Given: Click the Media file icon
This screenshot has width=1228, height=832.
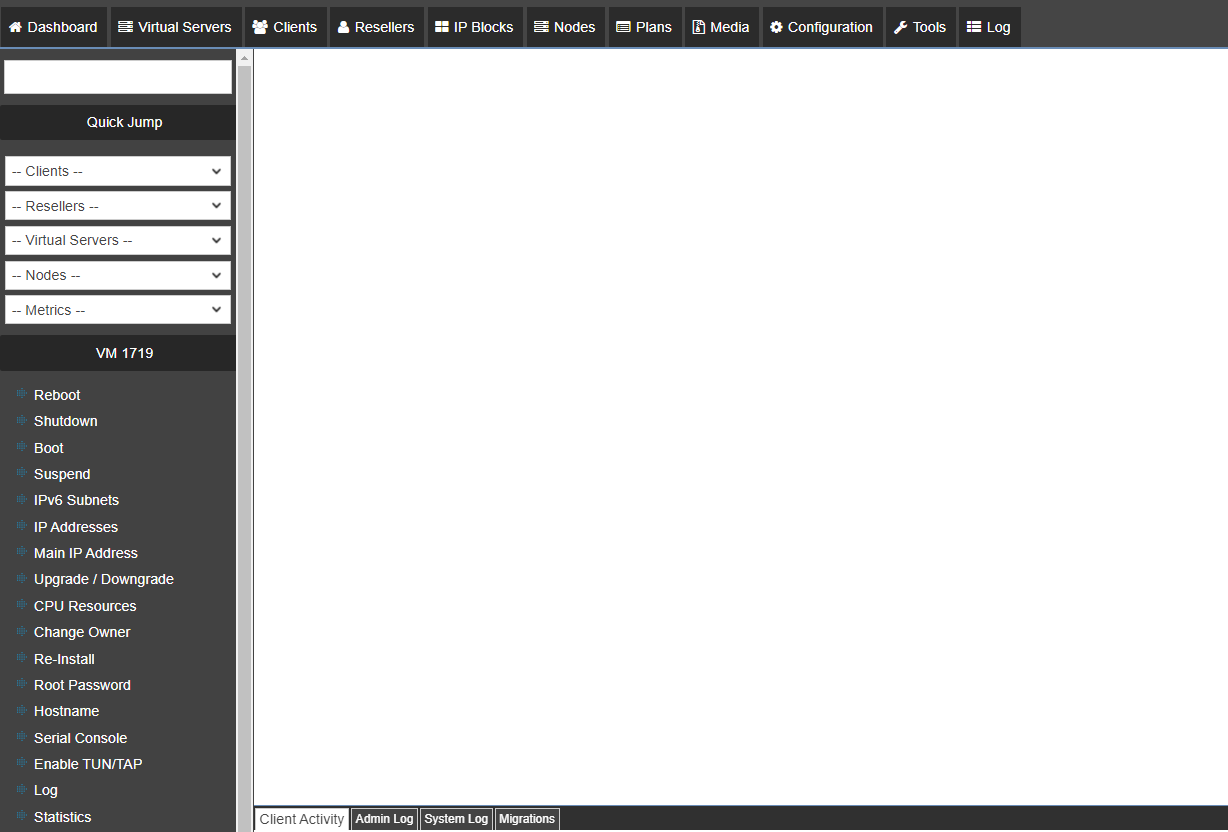Looking at the screenshot, I should click(699, 27).
